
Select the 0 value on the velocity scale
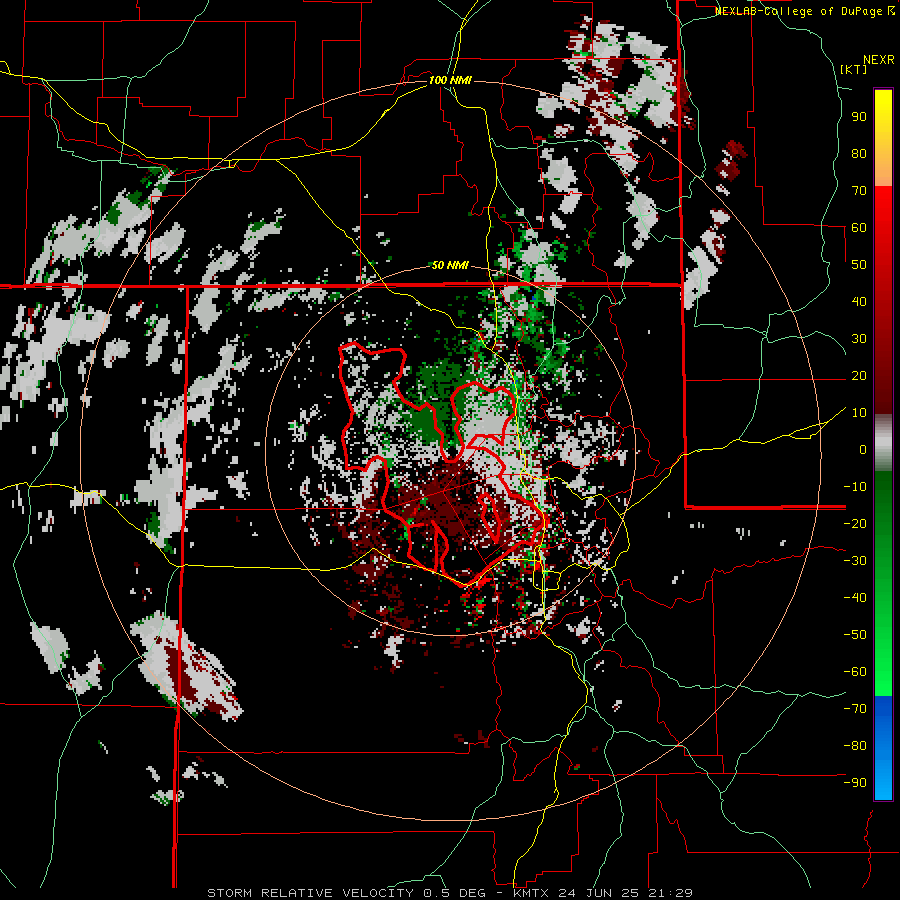click(863, 450)
